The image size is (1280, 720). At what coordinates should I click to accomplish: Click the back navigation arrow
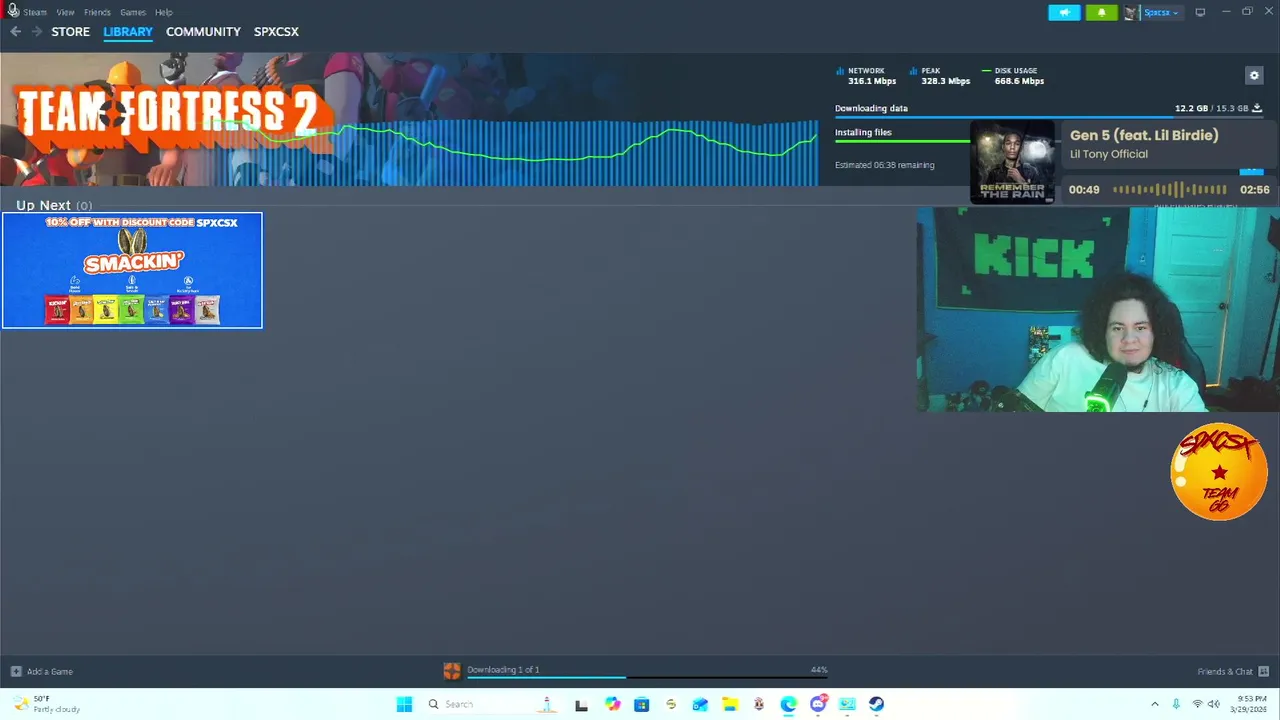15,32
